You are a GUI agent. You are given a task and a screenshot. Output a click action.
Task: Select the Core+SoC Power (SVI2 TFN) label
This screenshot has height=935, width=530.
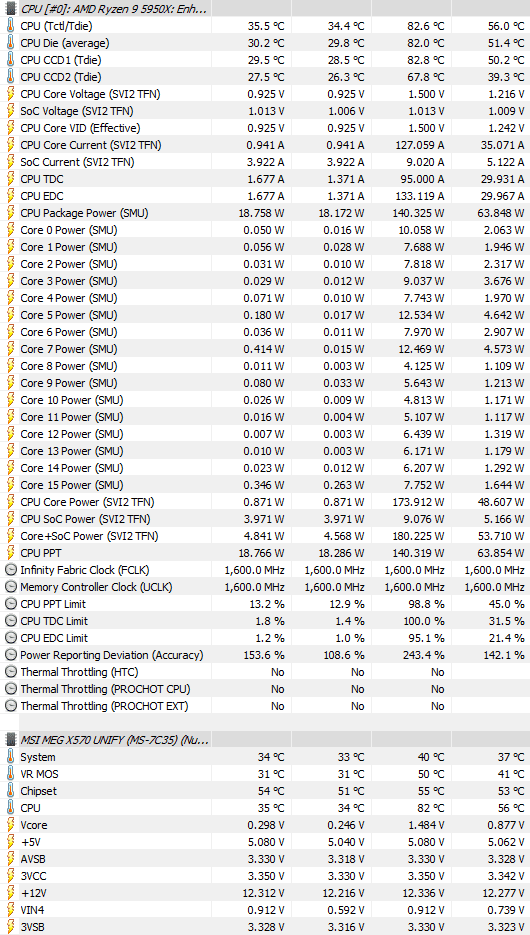click(x=89, y=535)
